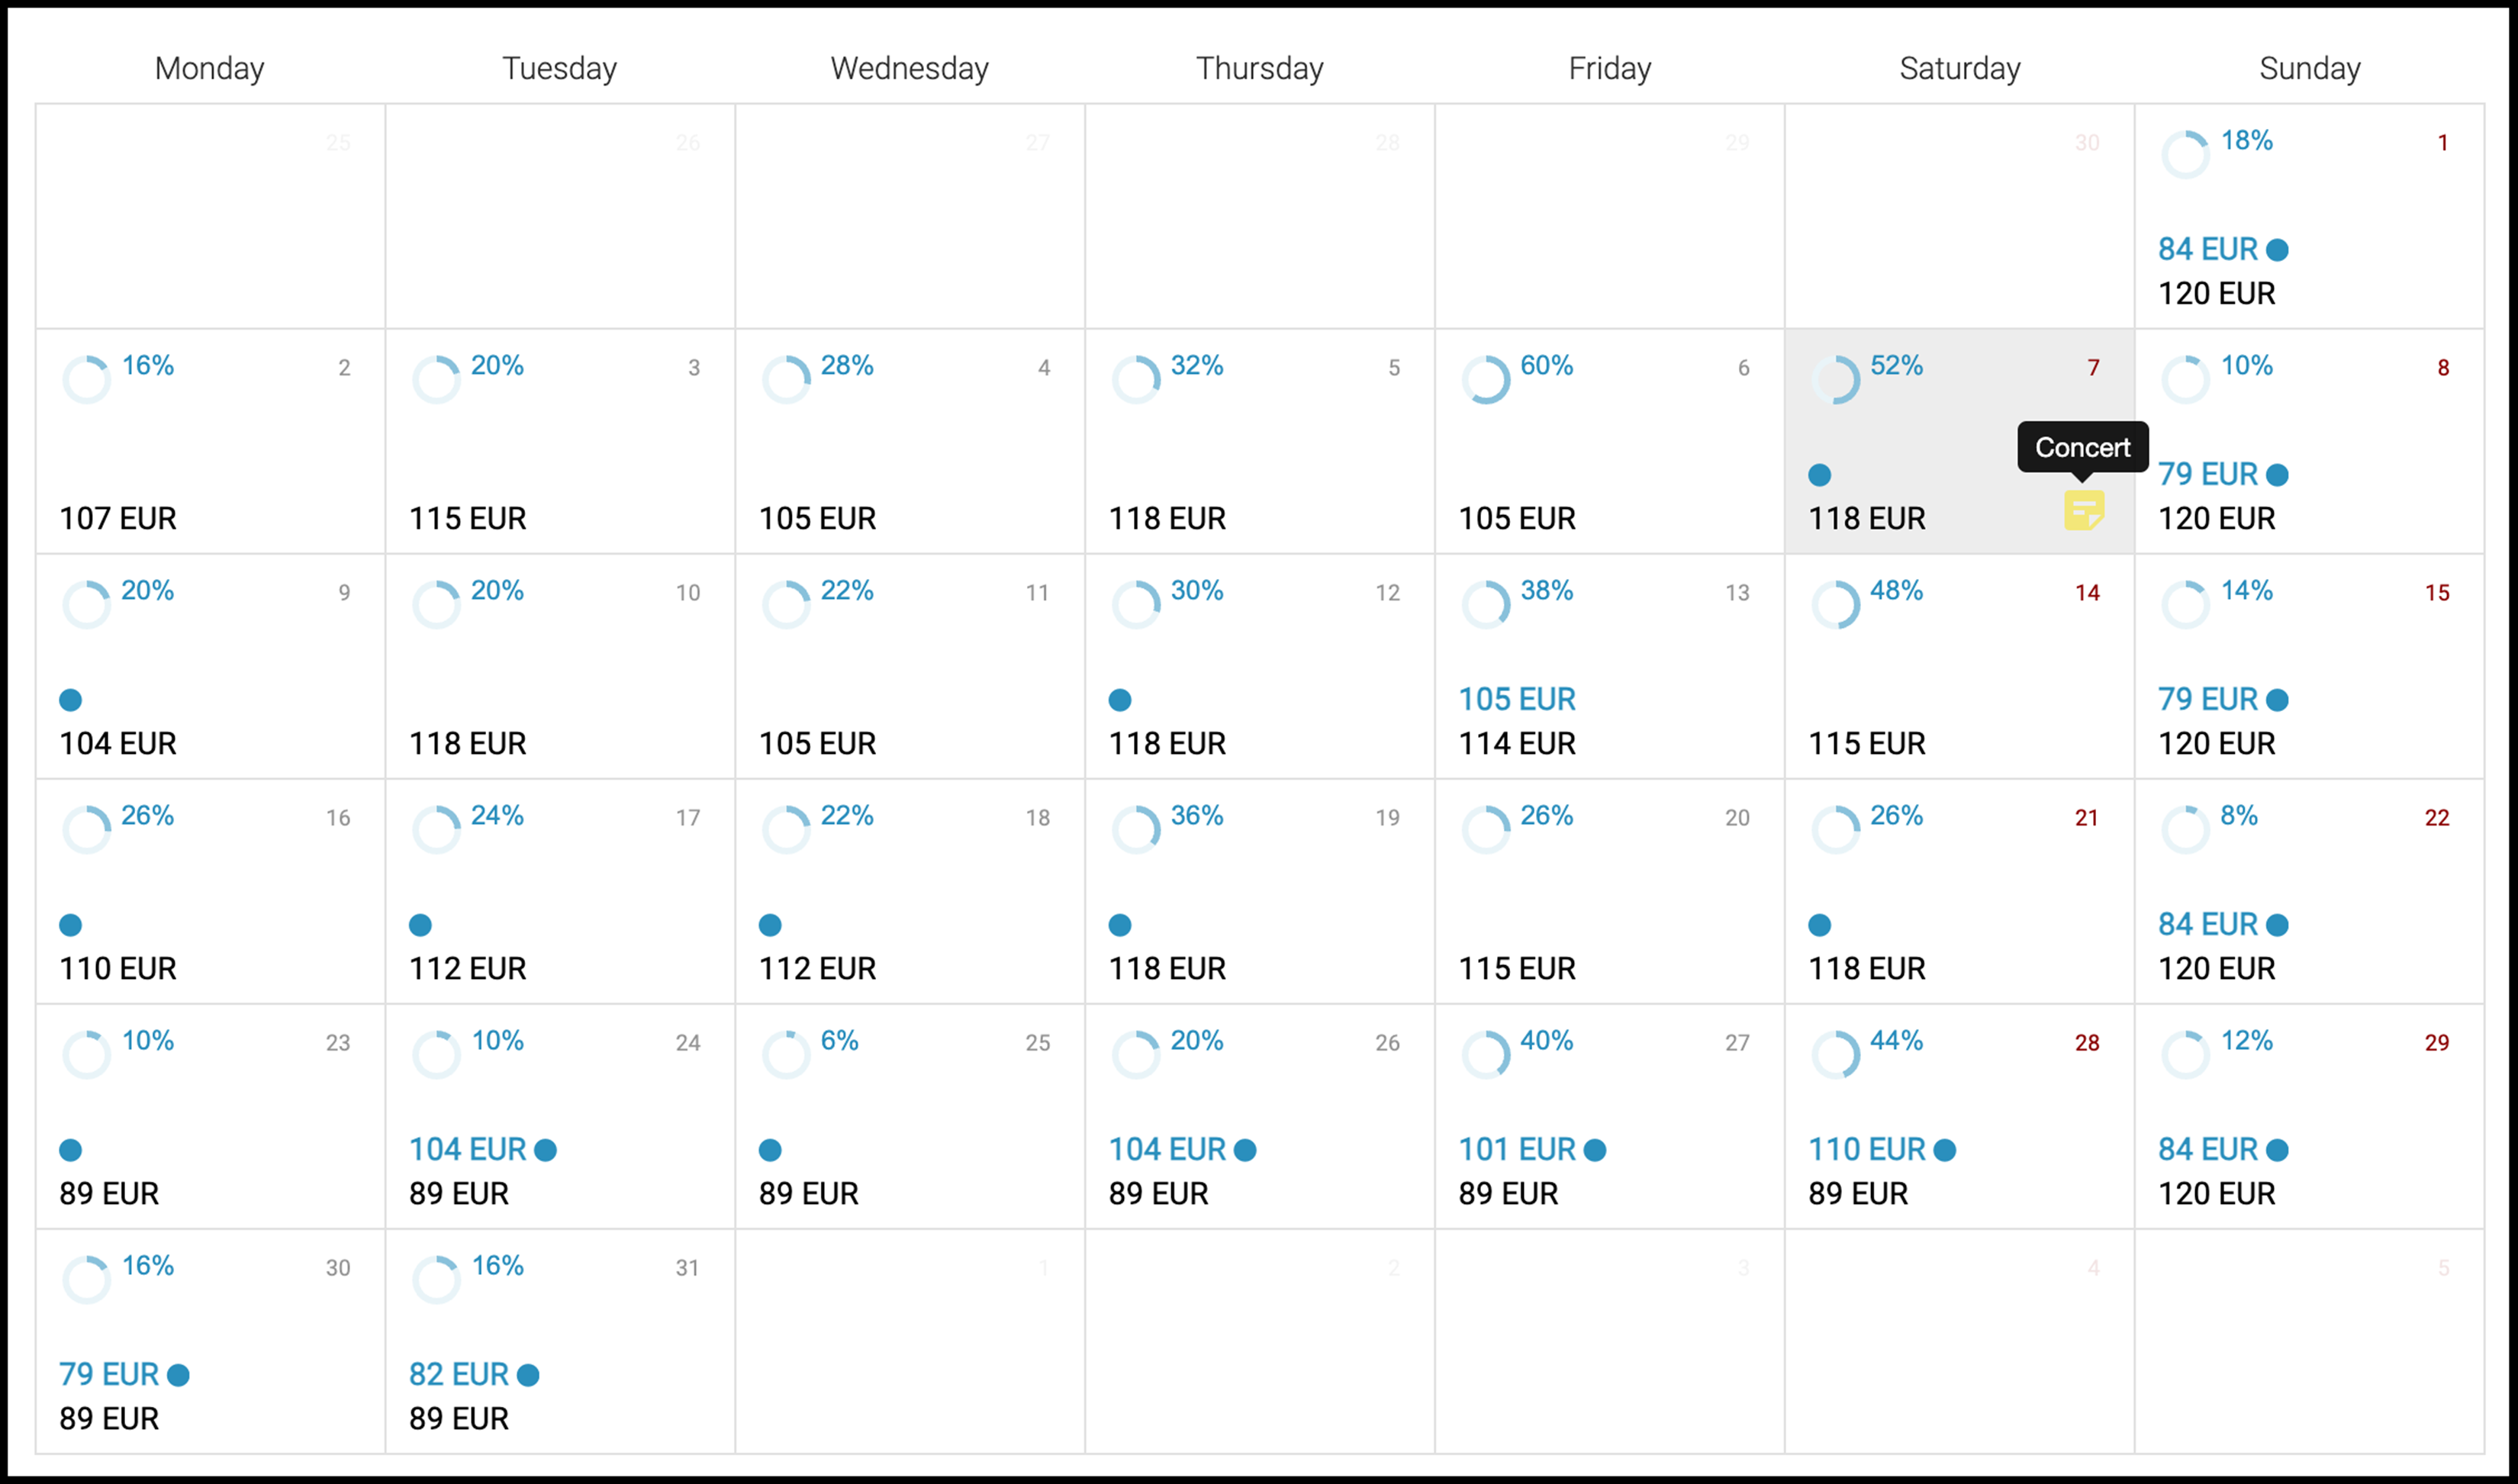Select the Monday column header
Image resolution: width=2518 pixels, height=1484 pixels.
click(210, 68)
